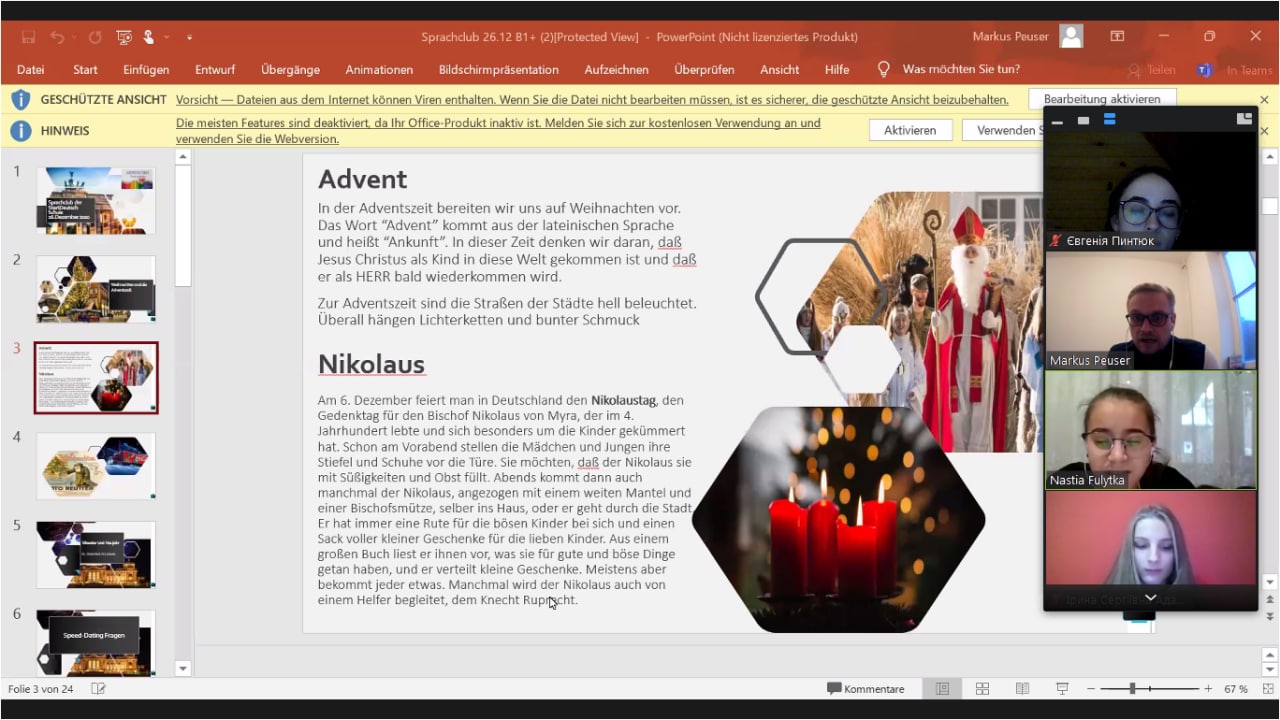
Task: Open the Hilfe tab
Action: point(837,70)
